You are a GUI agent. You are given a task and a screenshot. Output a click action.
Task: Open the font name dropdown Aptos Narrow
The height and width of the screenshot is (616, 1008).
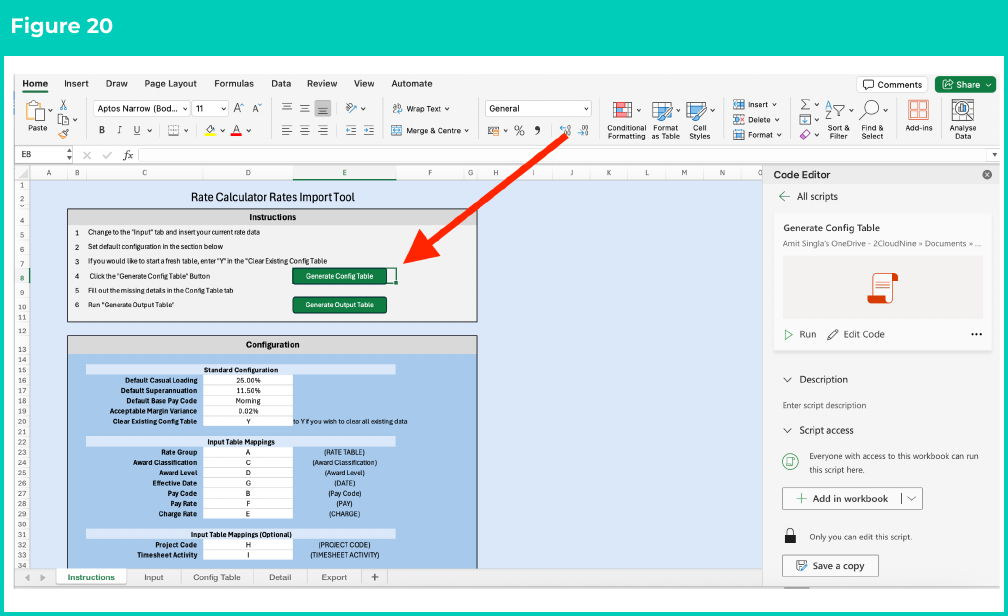[141, 109]
